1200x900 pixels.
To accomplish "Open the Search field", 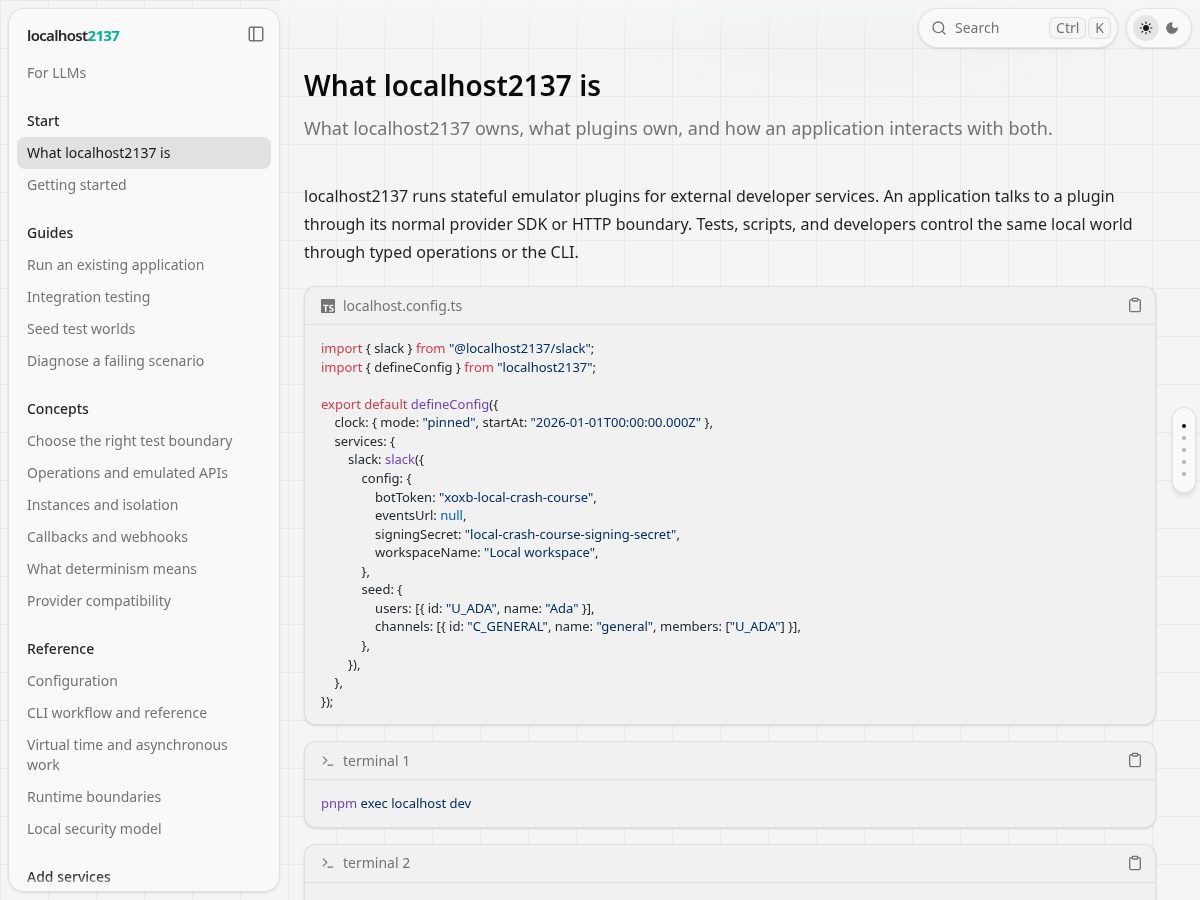I will [1018, 28].
